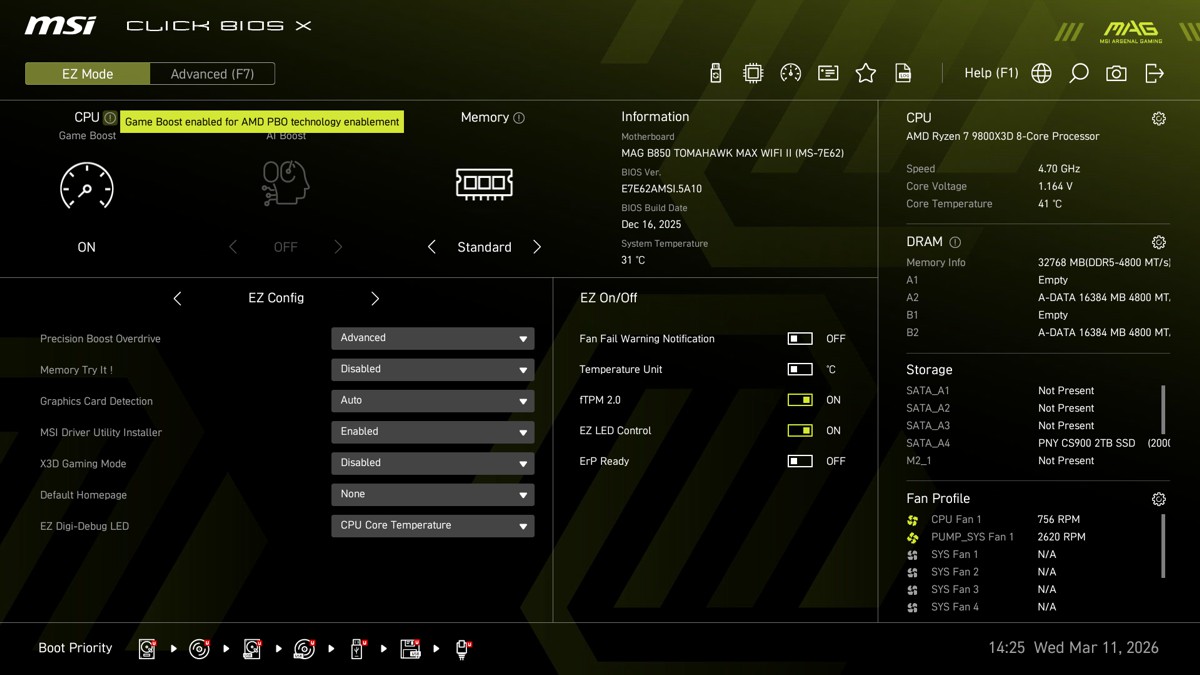Open the search magnifier icon
The image size is (1200, 675).
click(1079, 73)
